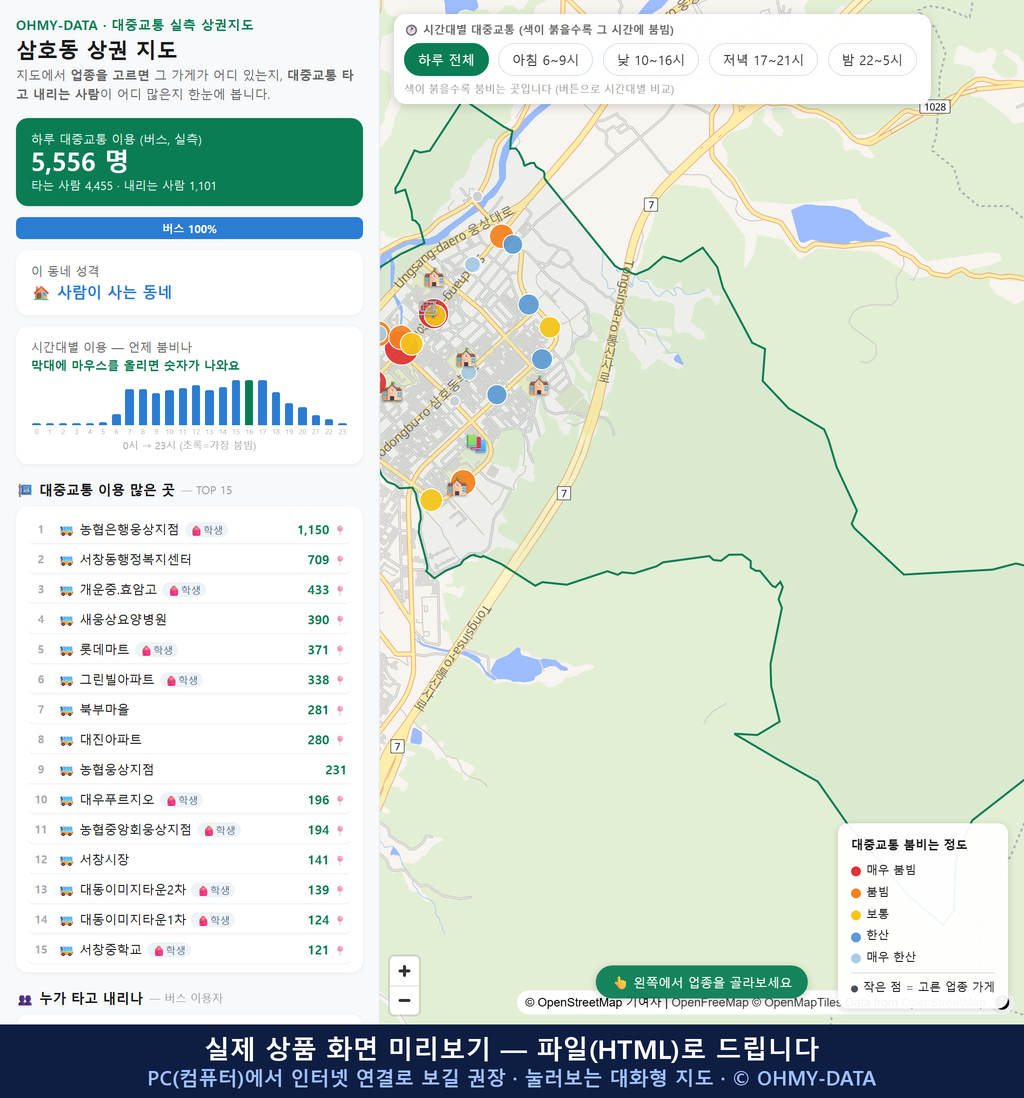Click the pin icon for 대진아파트
This screenshot has width=1024, height=1098.
[x=340, y=740]
